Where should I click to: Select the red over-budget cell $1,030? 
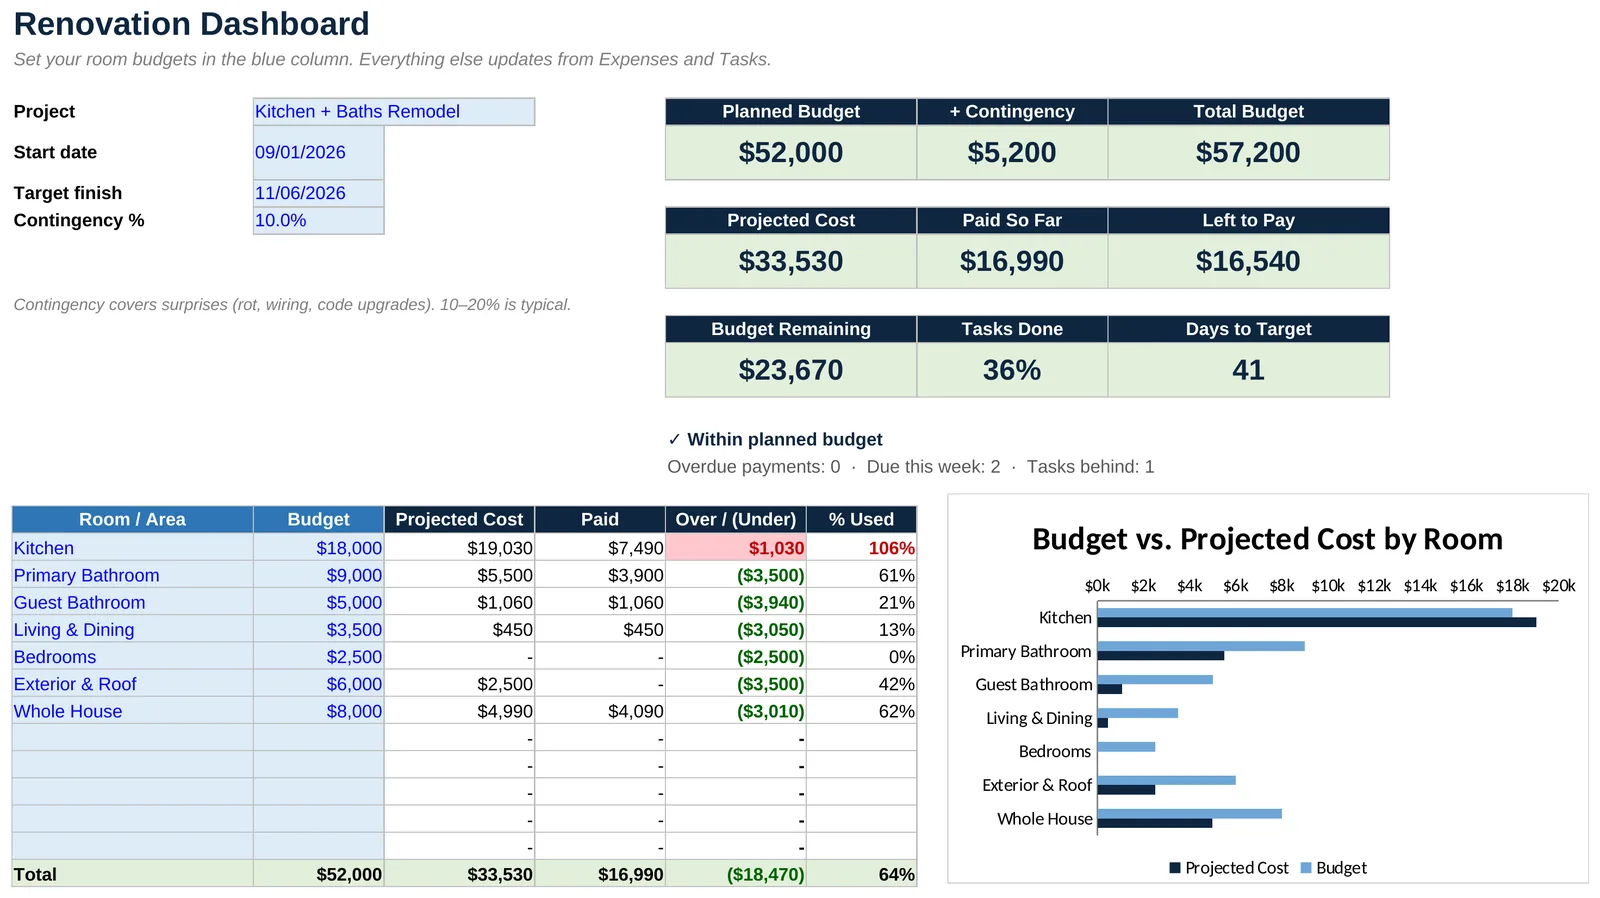tap(736, 548)
